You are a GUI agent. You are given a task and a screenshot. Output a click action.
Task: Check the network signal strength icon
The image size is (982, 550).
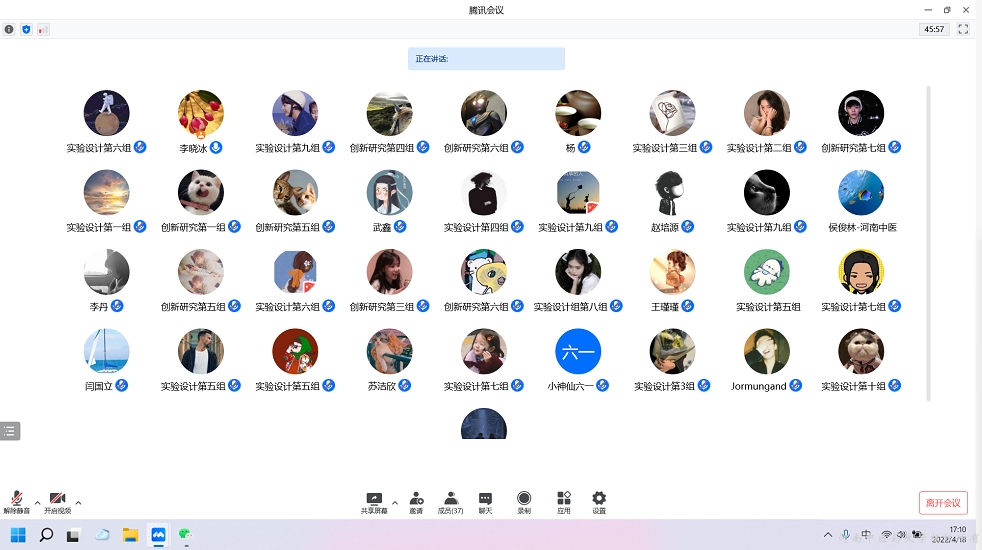(43, 30)
